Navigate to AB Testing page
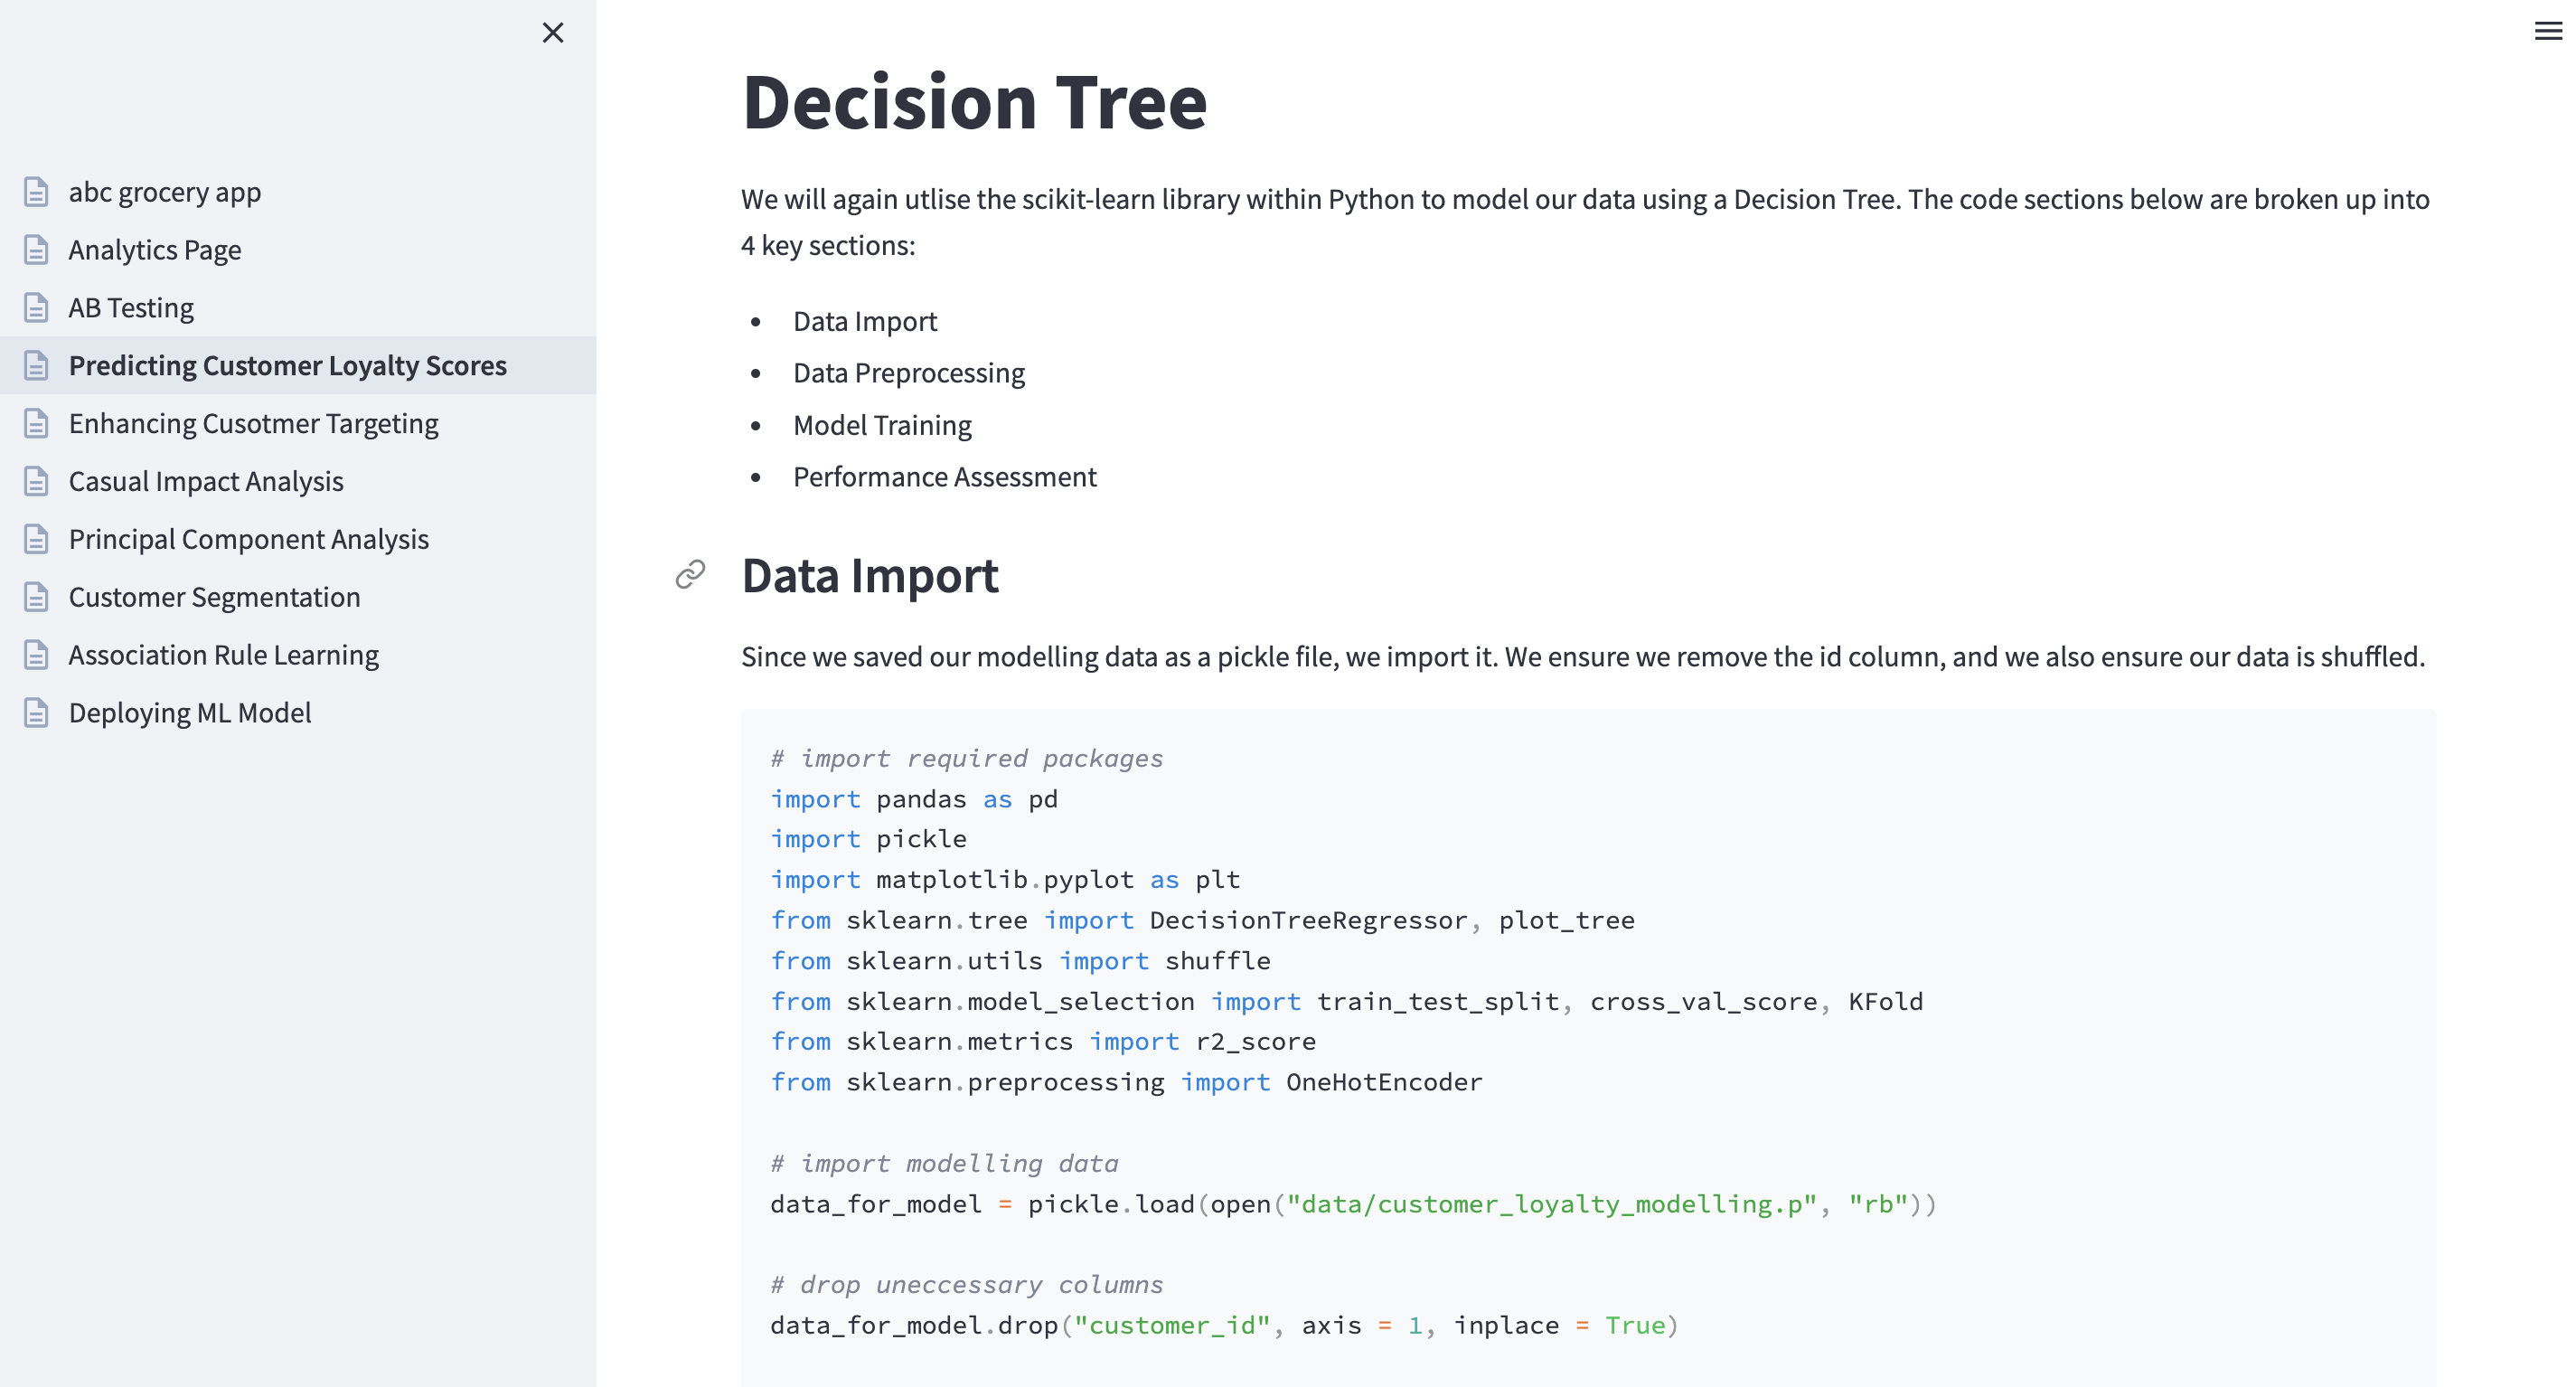Viewport: 2576px width, 1387px height. 131,308
